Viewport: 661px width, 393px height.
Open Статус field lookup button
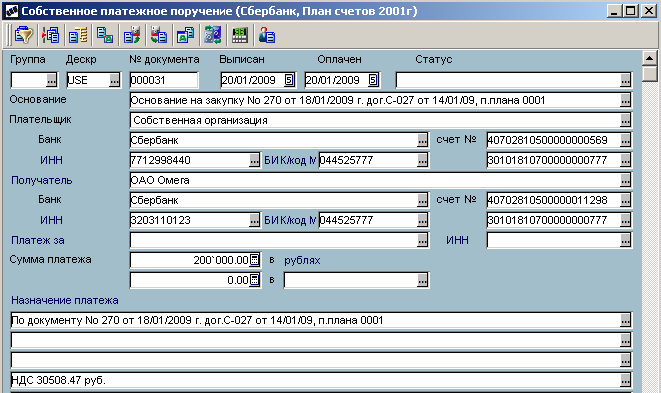626,80
